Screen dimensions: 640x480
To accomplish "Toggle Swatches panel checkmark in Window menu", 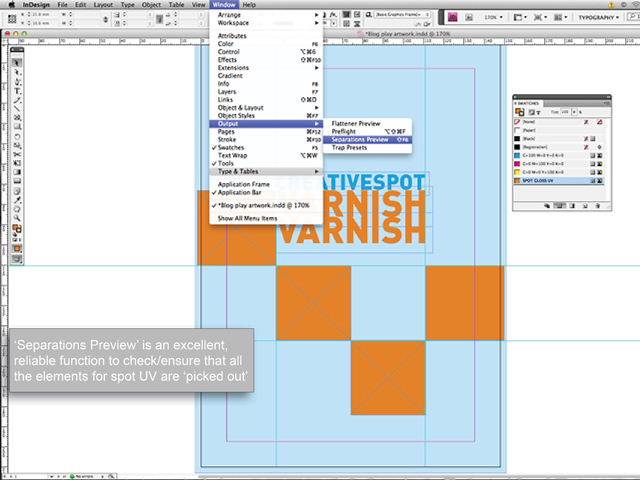I will [x=266, y=147].
